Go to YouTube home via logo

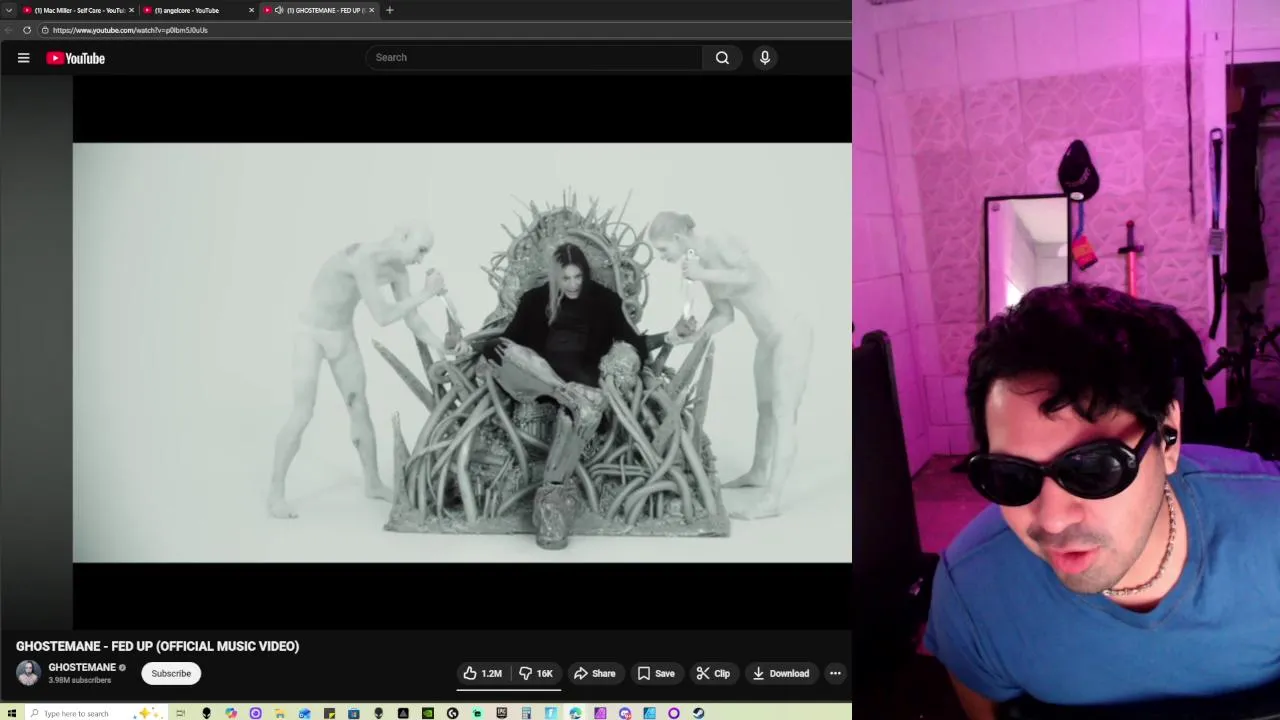pos(75,58)
